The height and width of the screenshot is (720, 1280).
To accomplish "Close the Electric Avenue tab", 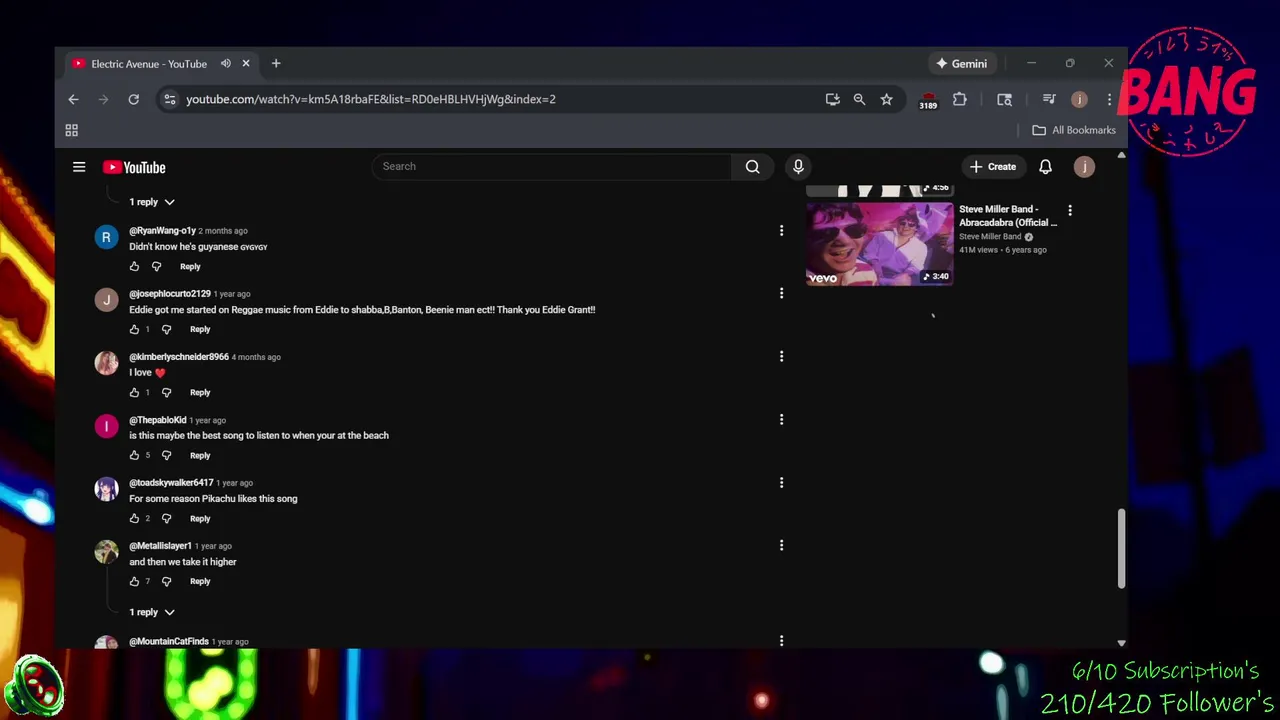I will (x=246, y=64).
